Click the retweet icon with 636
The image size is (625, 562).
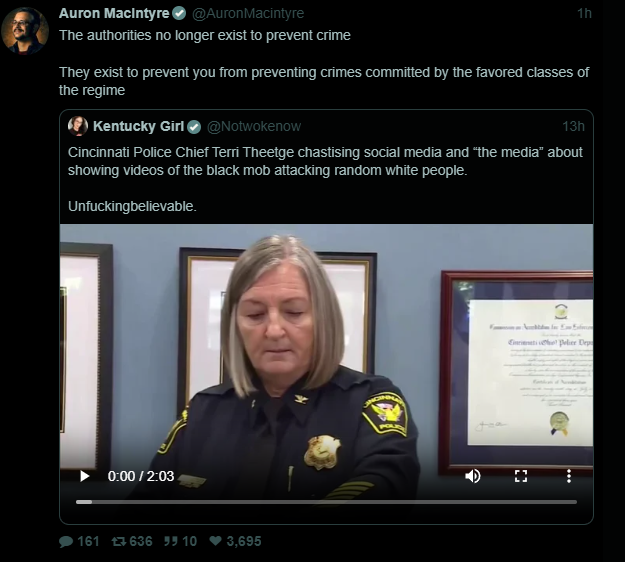(119, 541)
